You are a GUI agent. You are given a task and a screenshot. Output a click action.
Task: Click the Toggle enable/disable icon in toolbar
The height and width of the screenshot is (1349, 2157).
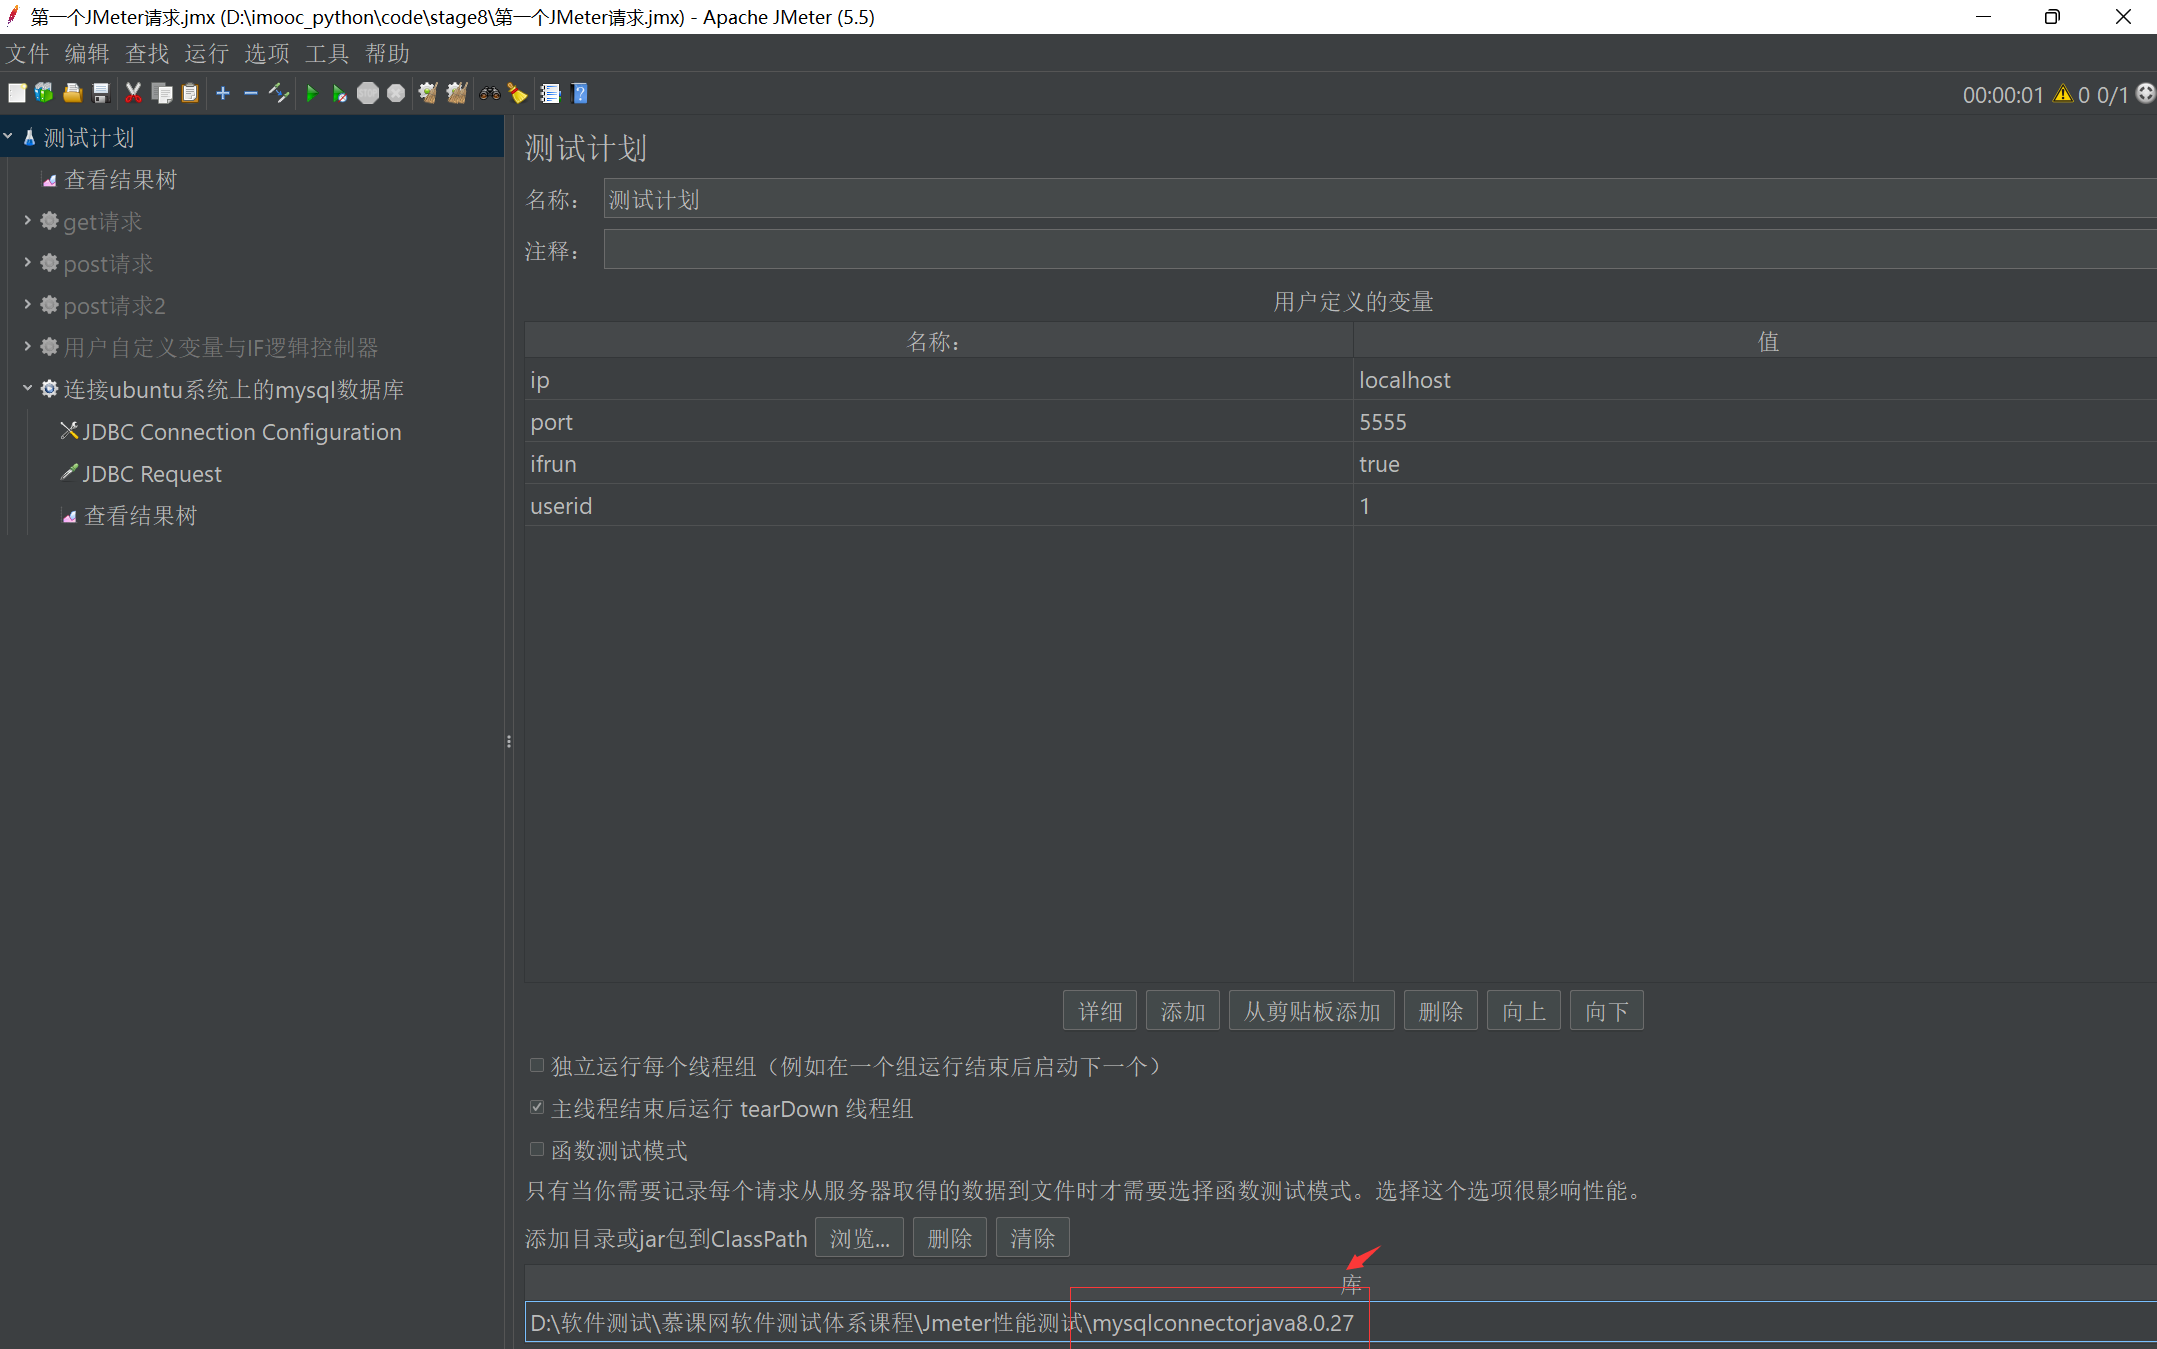[x=279, y=93]
